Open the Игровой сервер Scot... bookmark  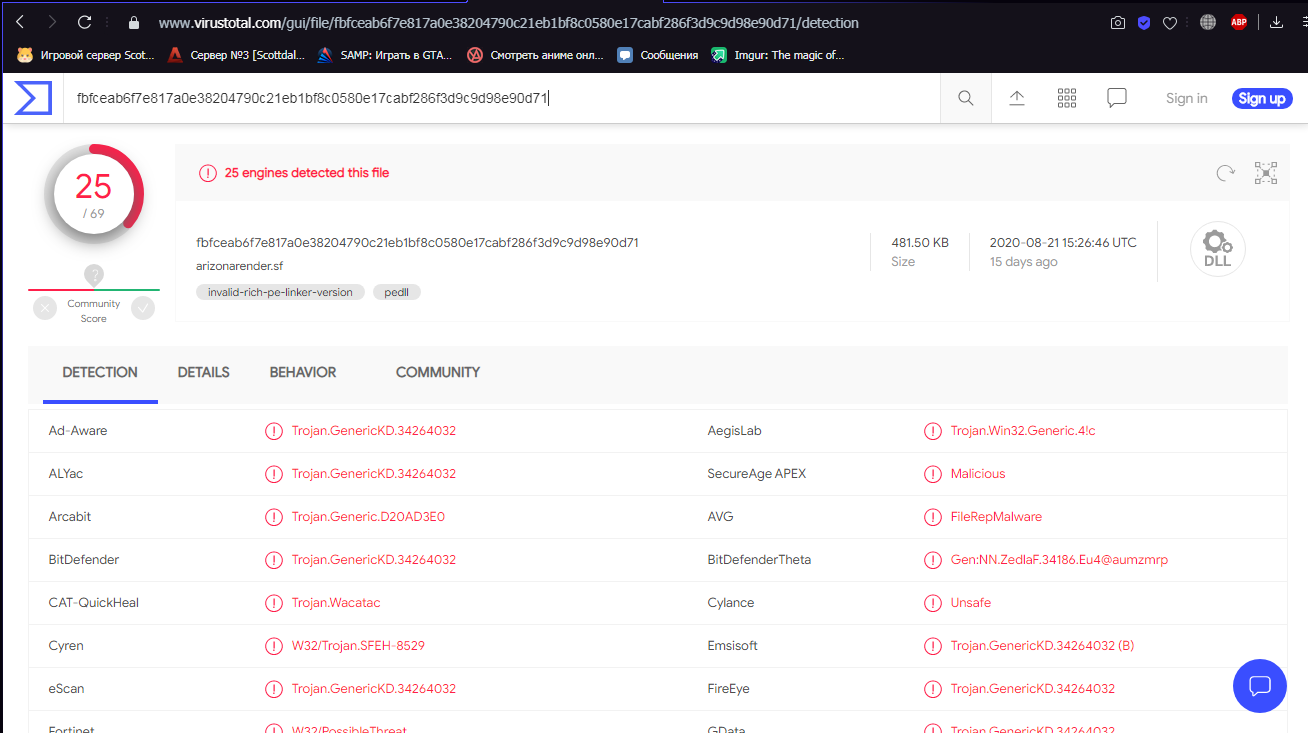pyautogui.click(x=86, y=55)
